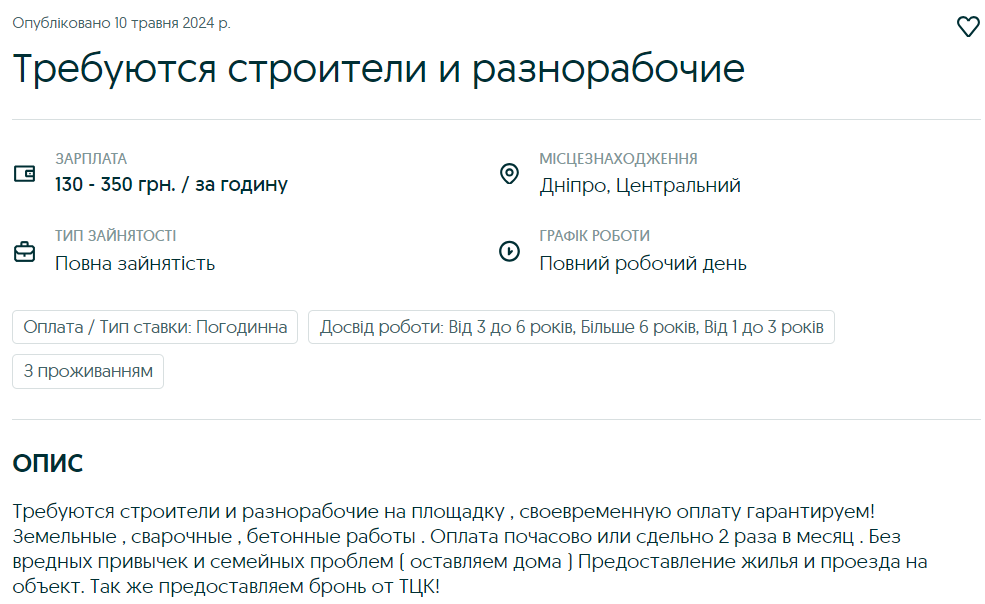
Task: Click the location pin icon
Action: pos(509,174)
